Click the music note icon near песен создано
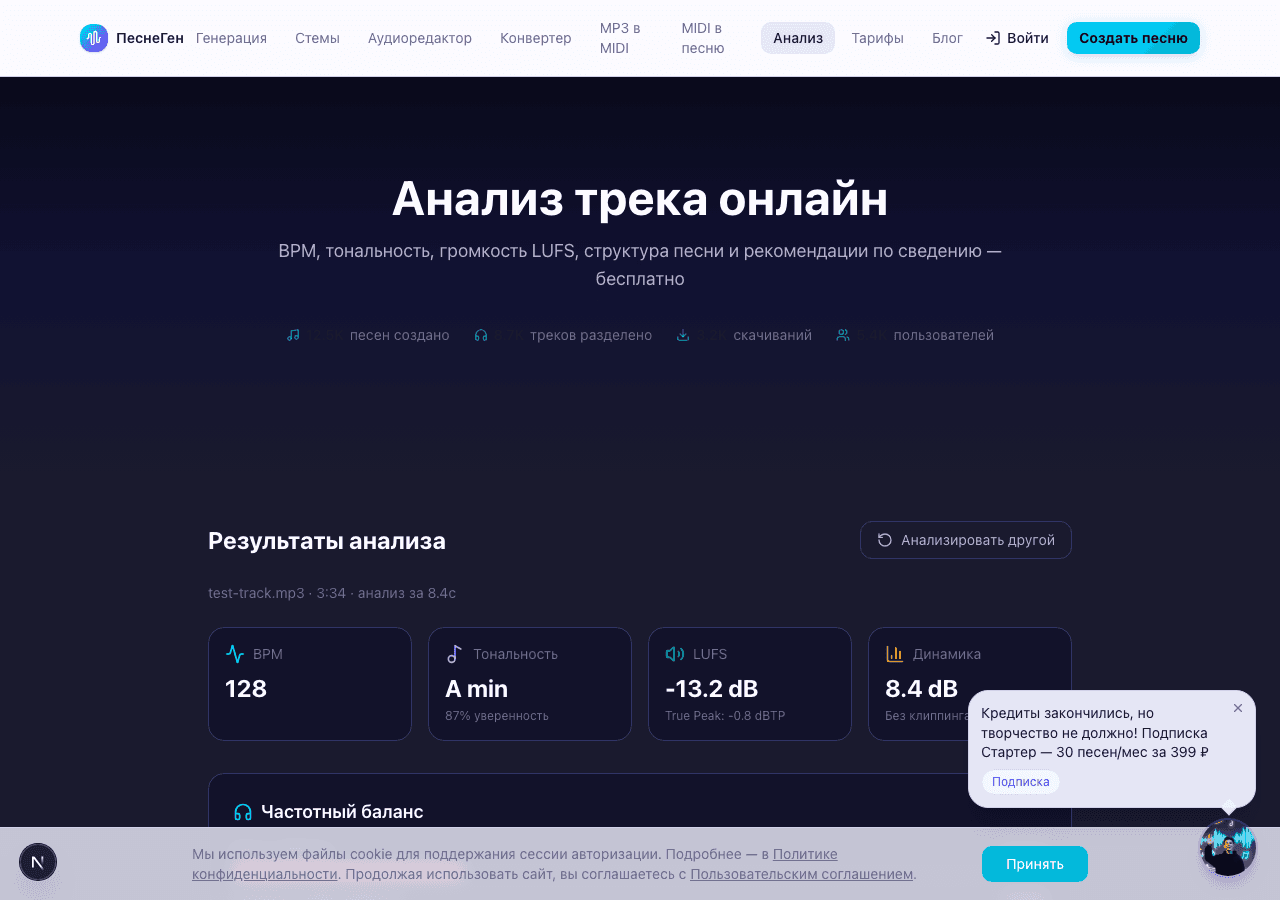Screen dimensions: 1280x900 [292, 335]
